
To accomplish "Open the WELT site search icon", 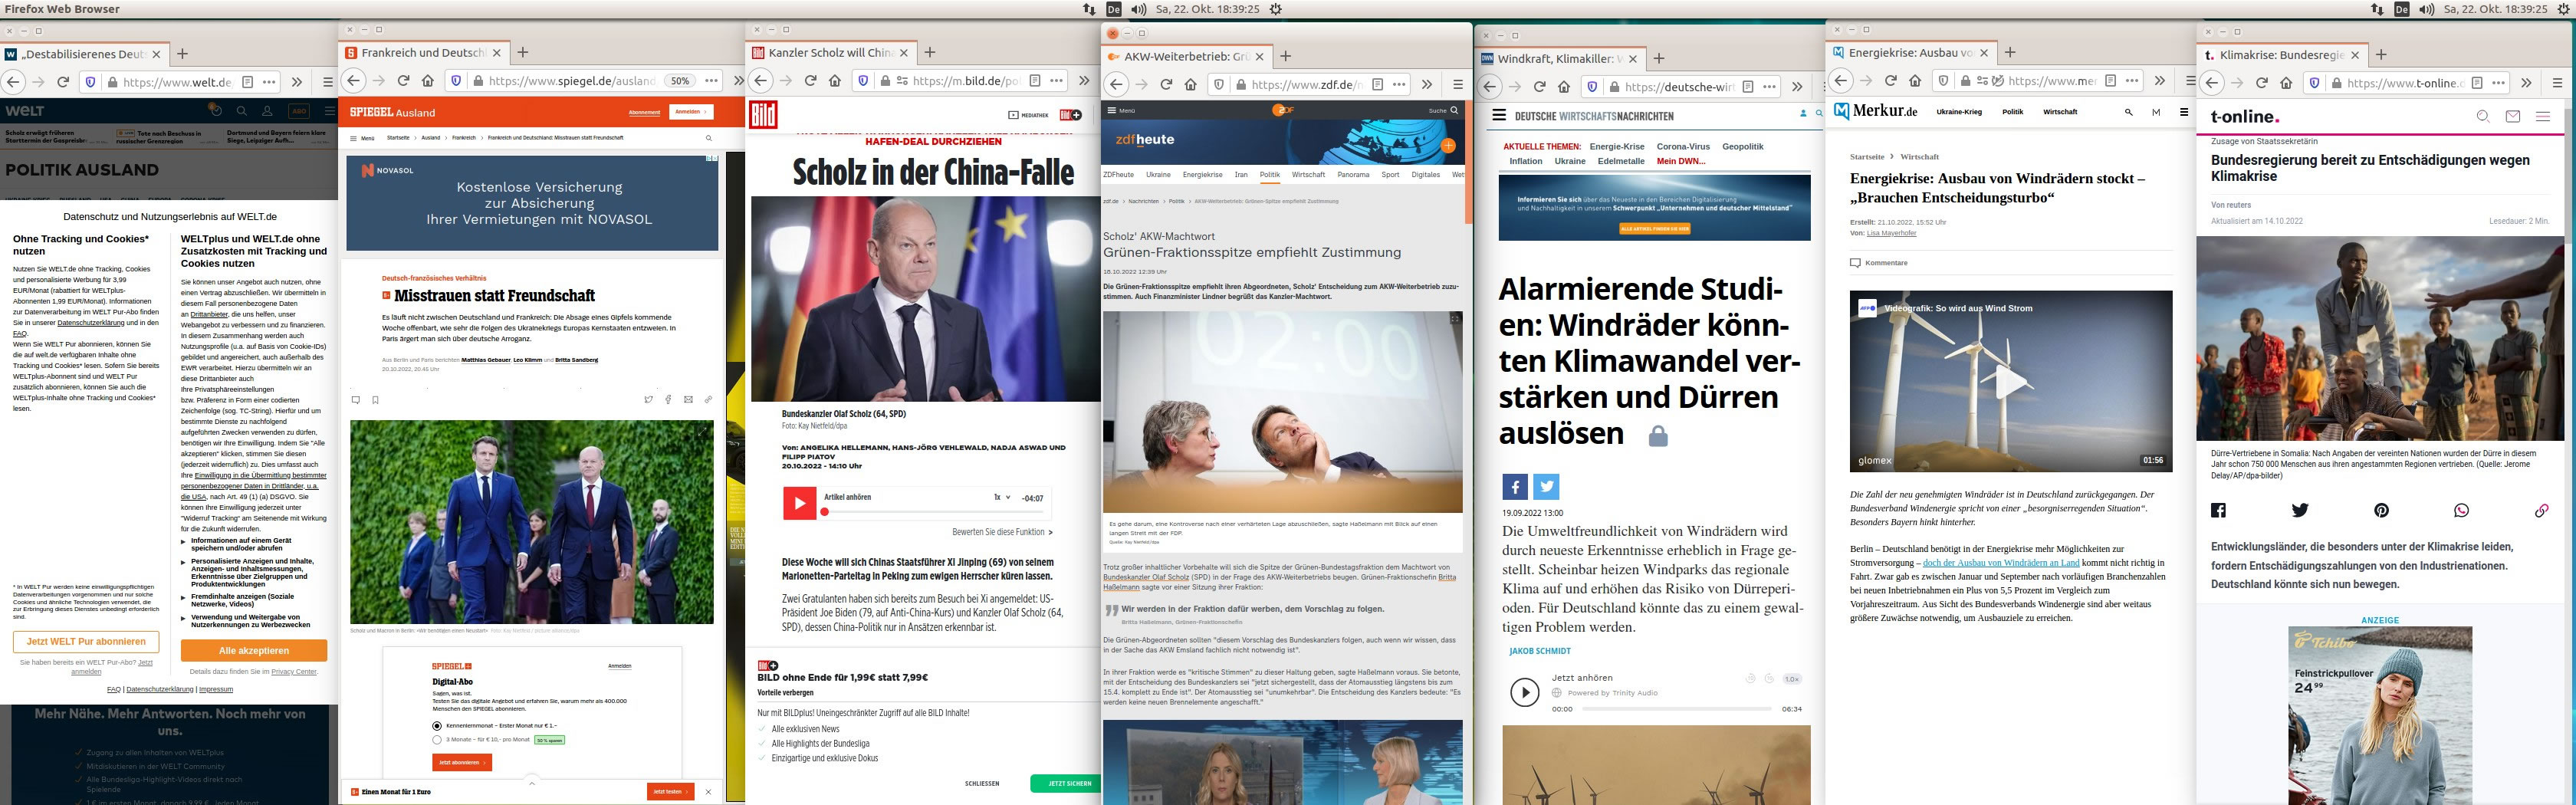I will coord(241,111).
